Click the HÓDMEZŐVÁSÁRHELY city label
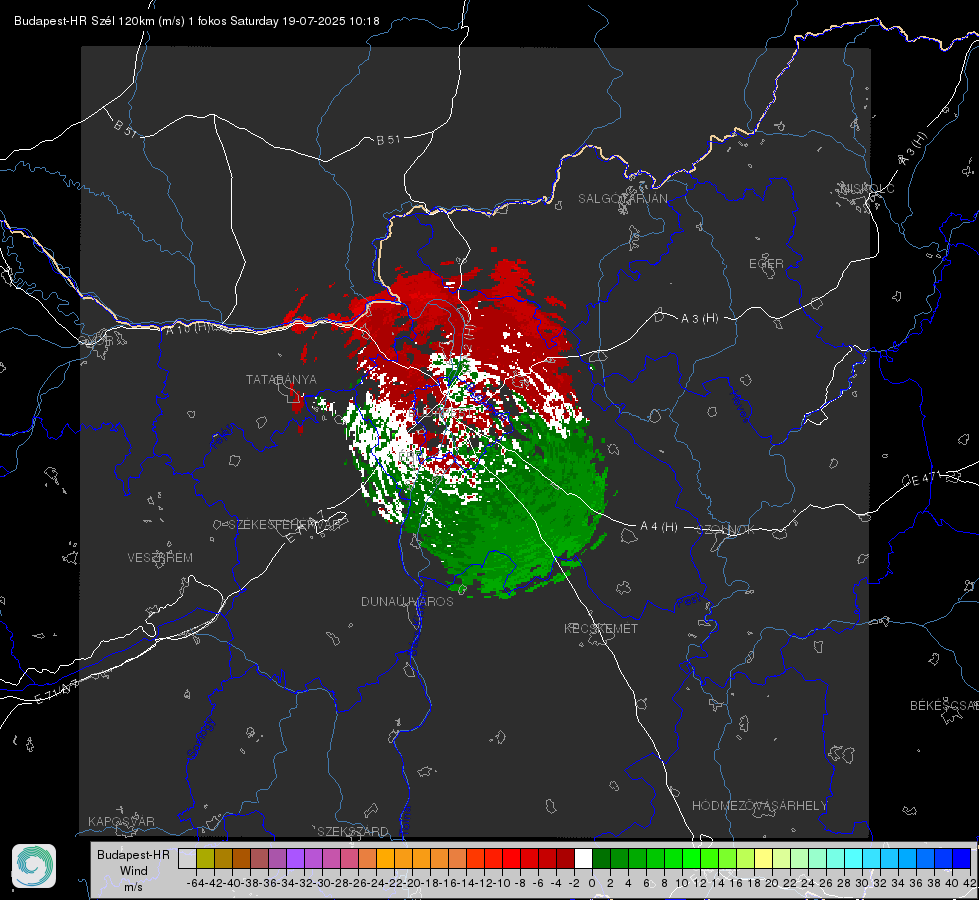This screenshot has width=979, height=900. pos(759,806)
